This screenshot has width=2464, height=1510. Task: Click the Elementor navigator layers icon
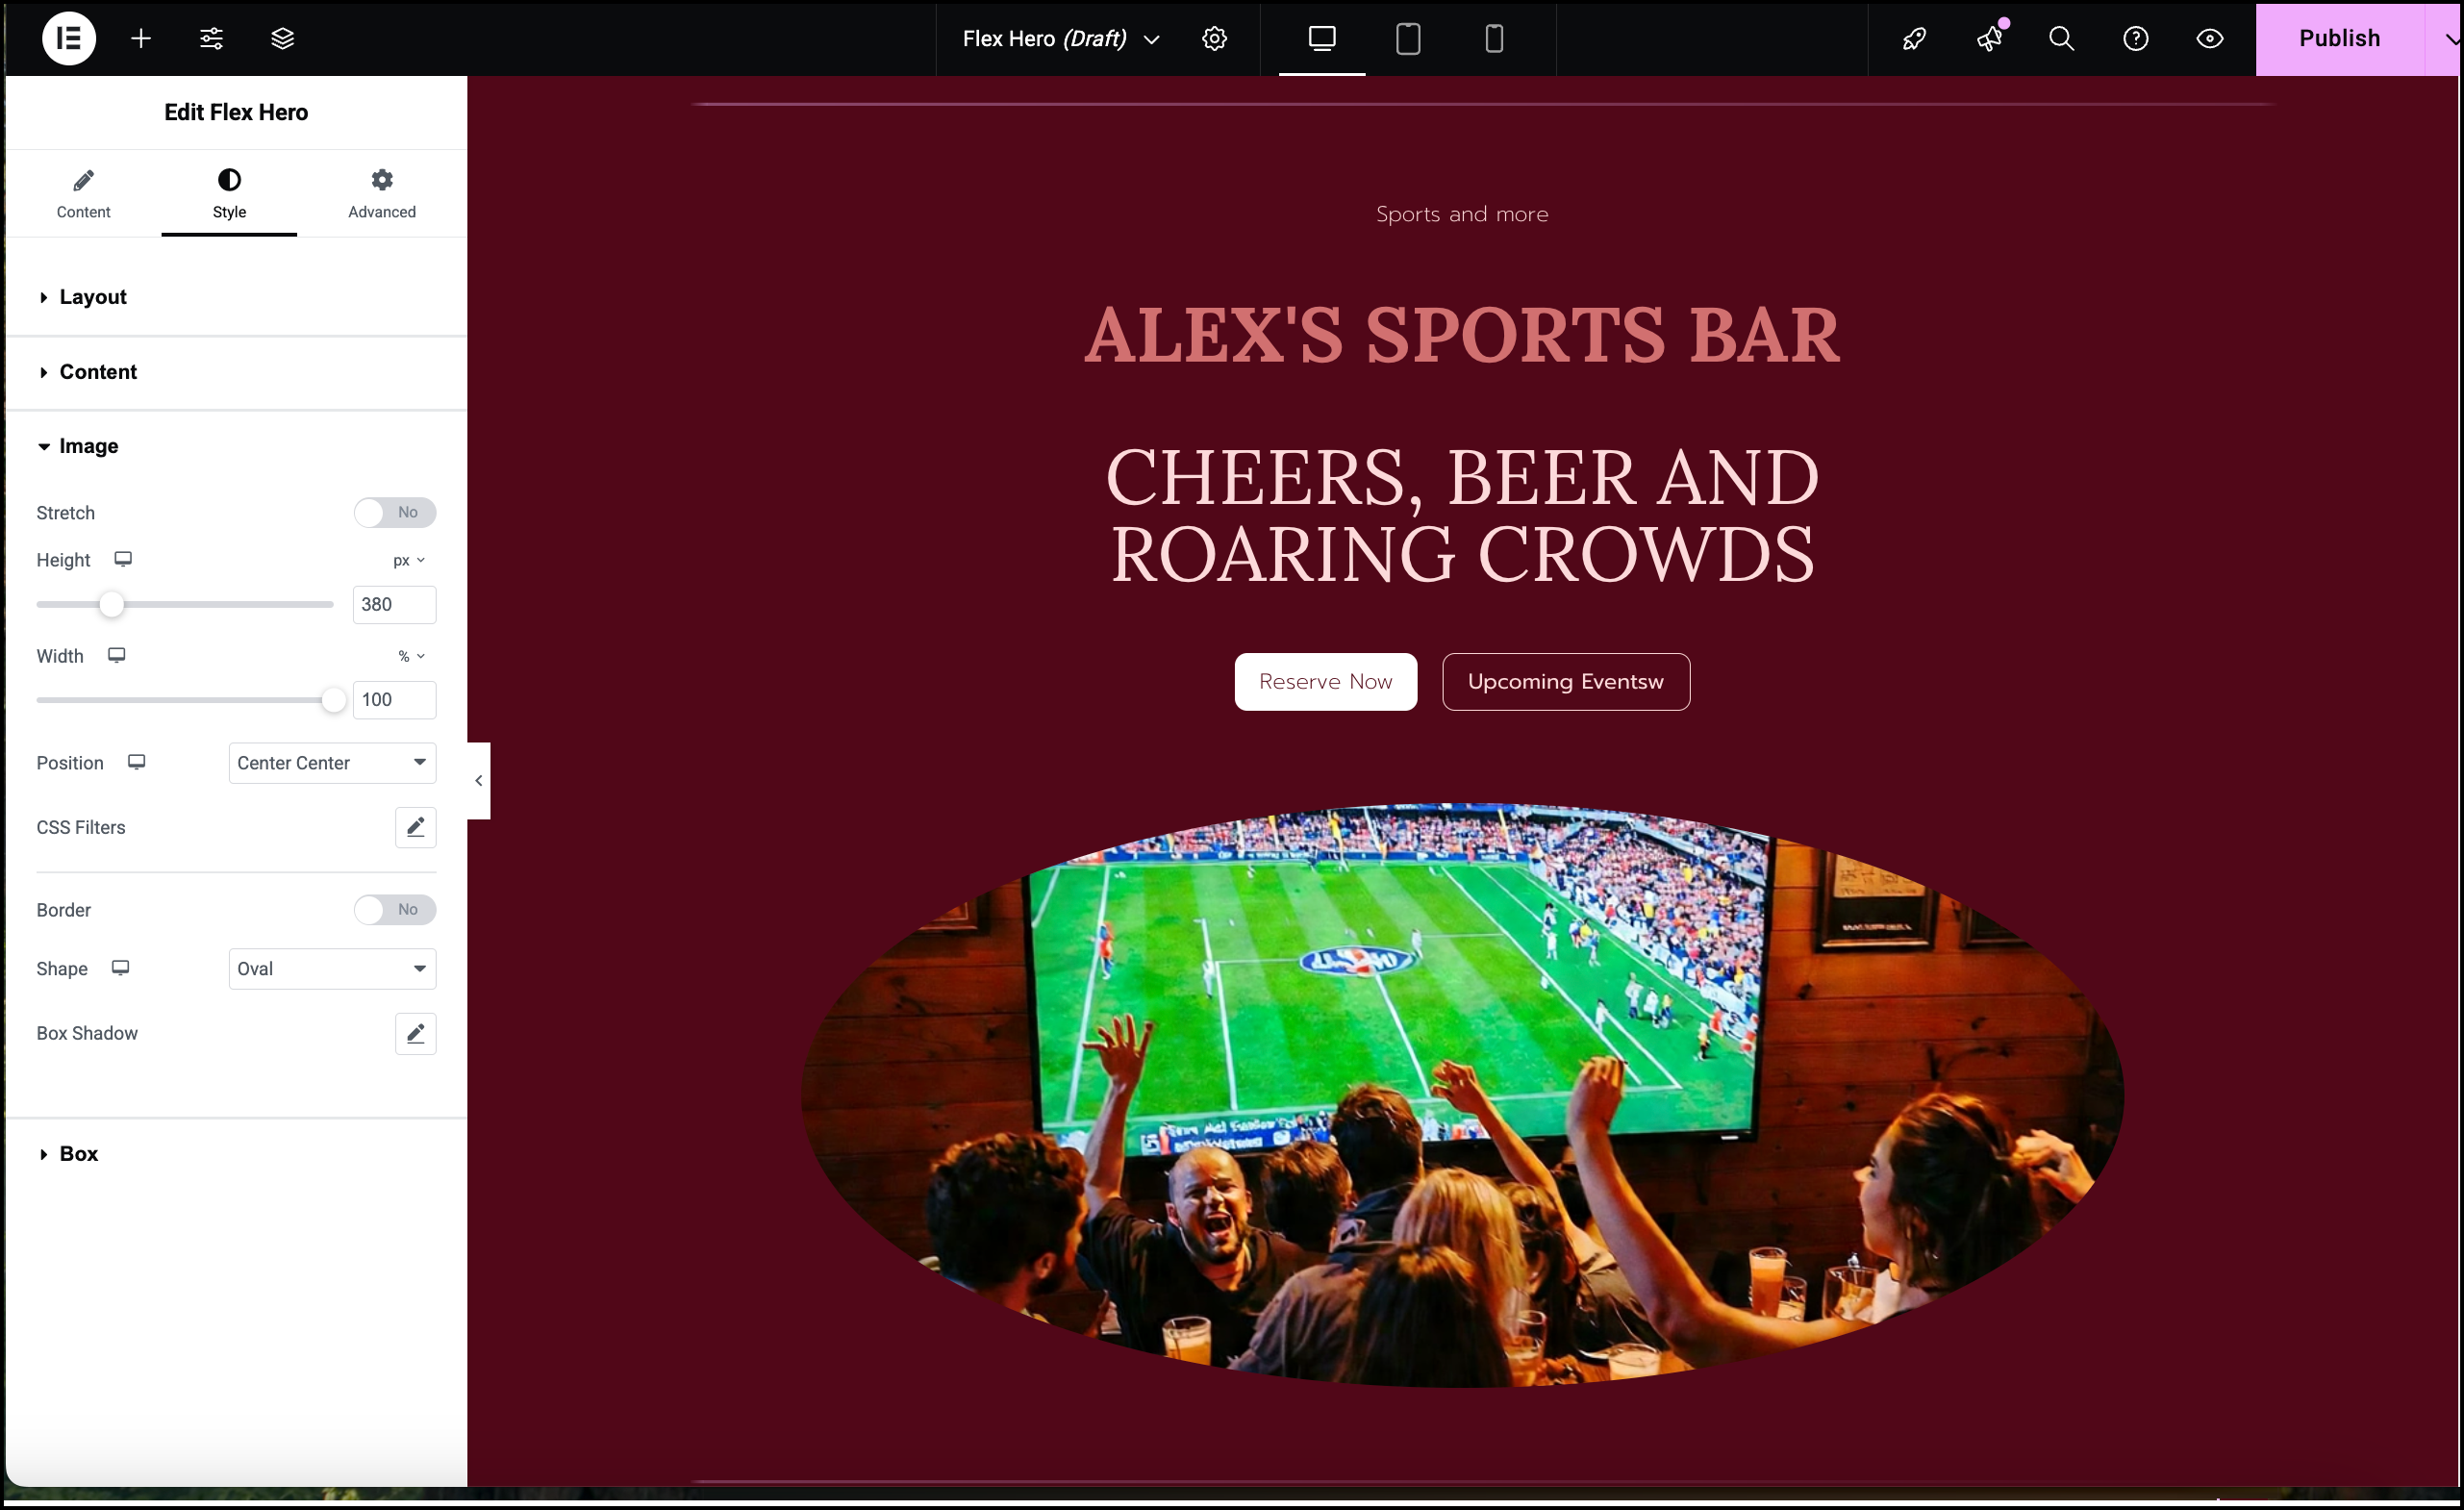(280, 38)
